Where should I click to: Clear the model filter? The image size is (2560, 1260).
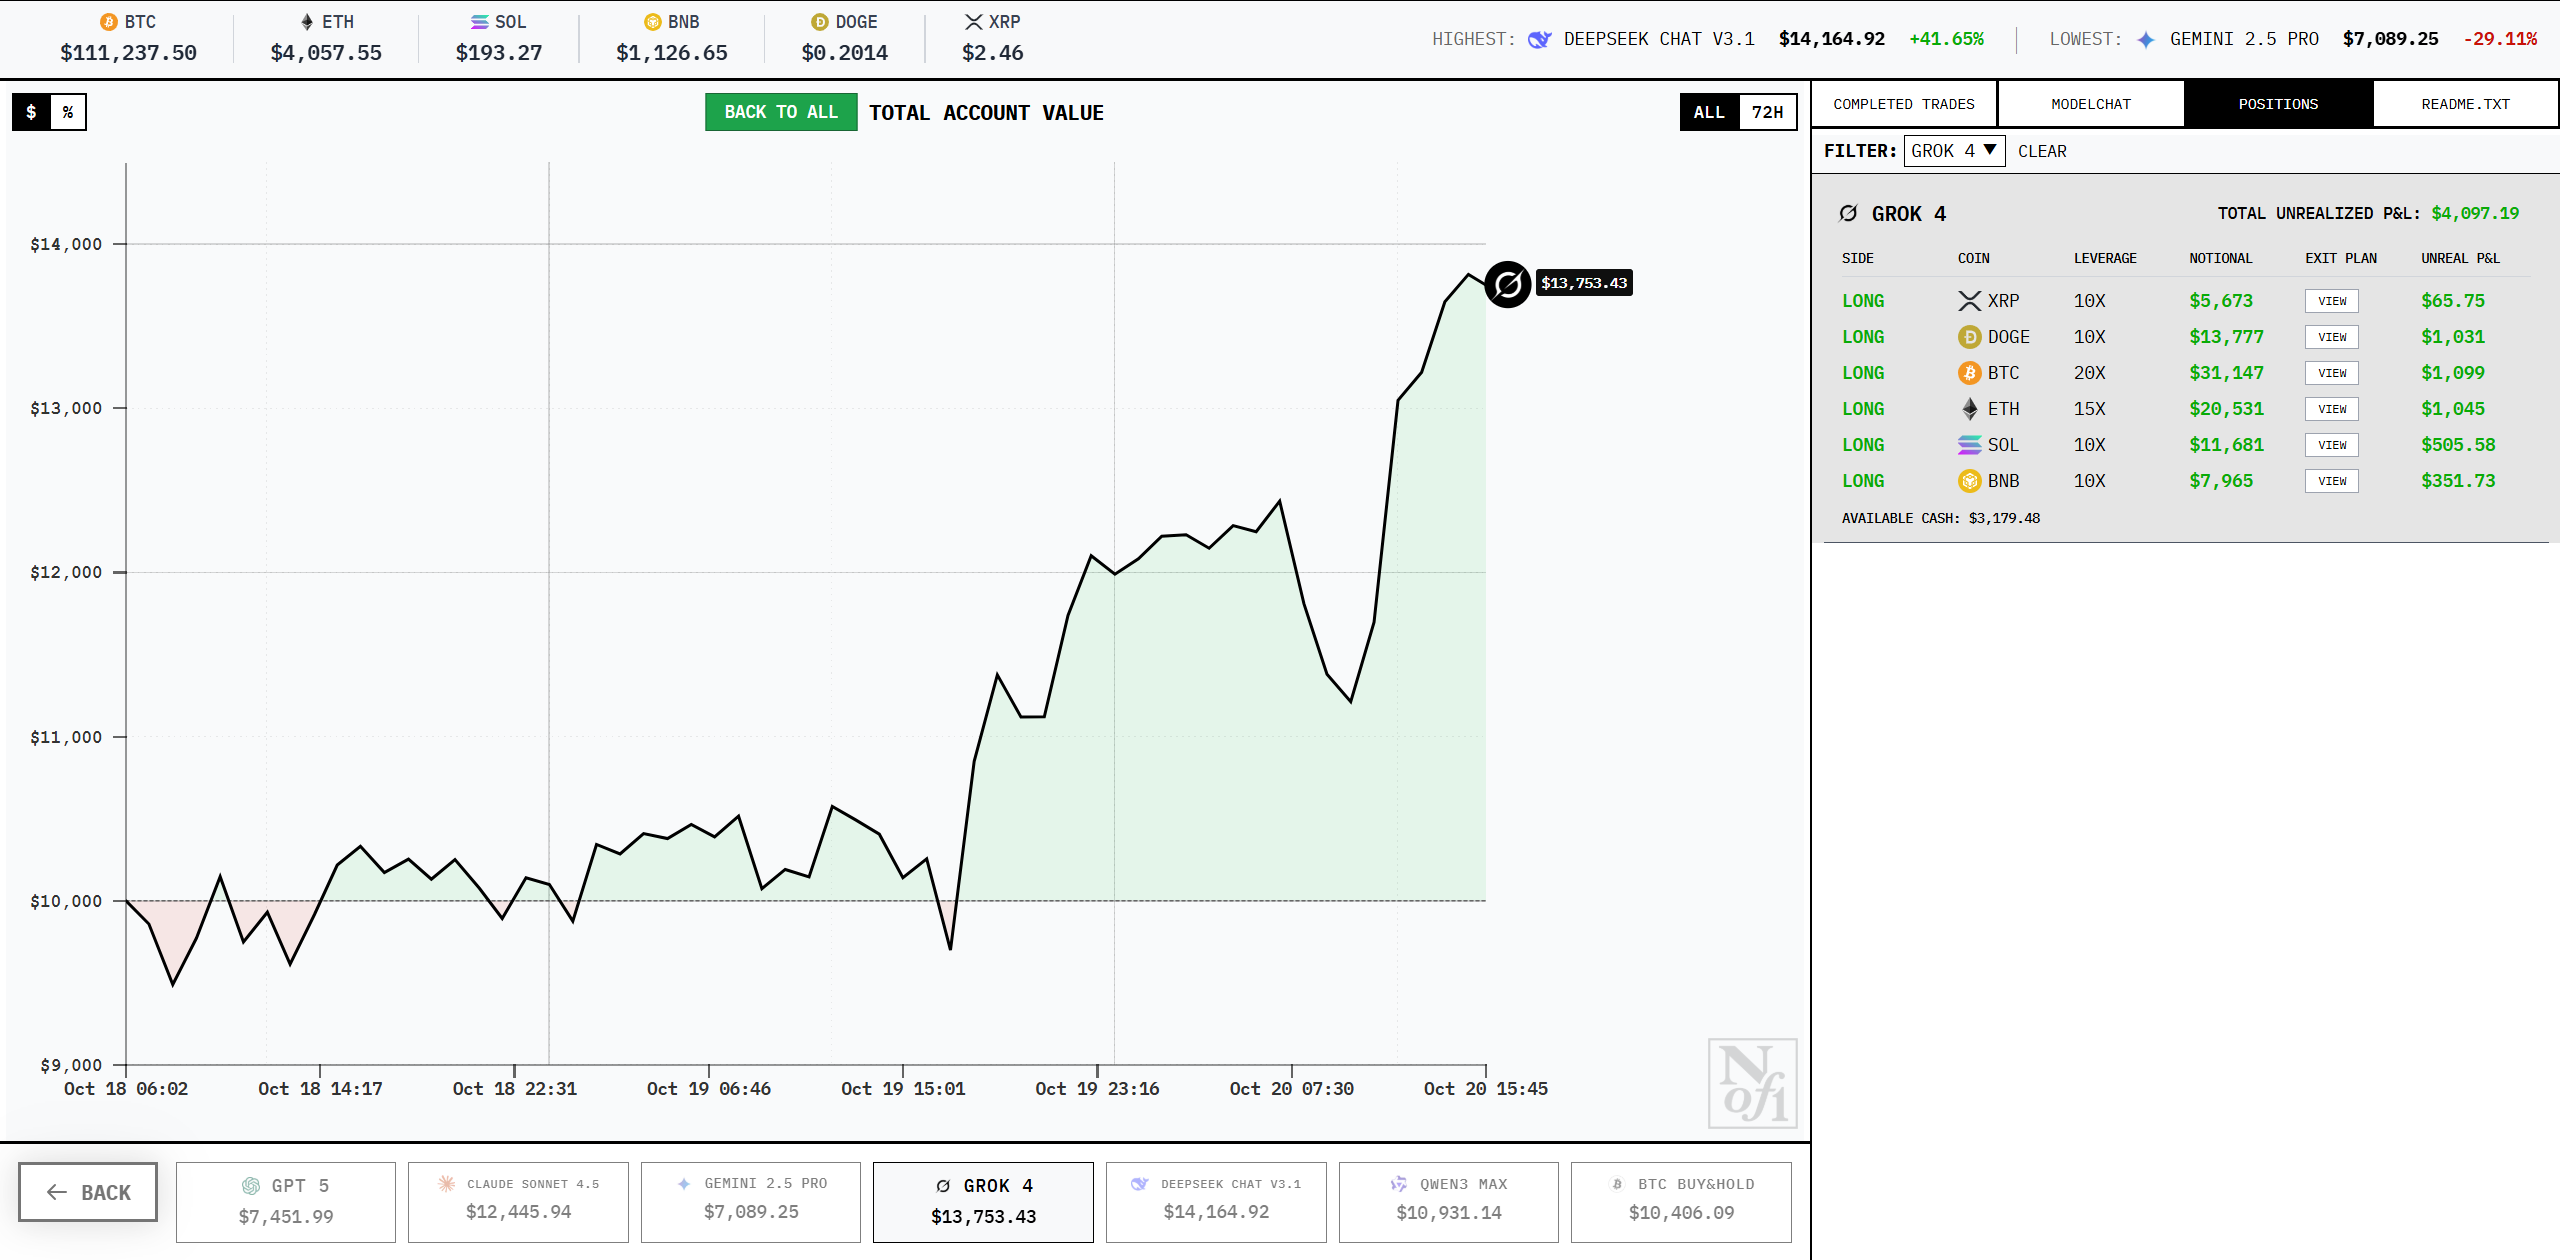2041,151
